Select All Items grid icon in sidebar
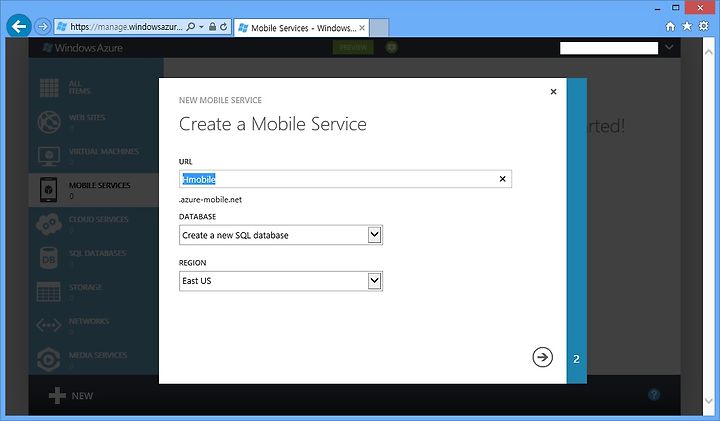This screenshot has height=421, width=720. tap(49, 88)
